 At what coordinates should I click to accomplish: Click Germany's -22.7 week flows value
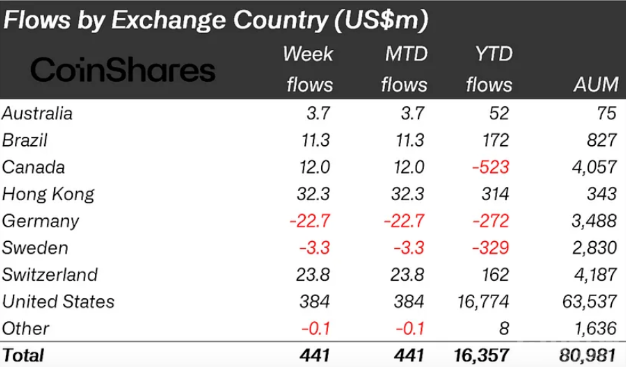tap(310, 221)
